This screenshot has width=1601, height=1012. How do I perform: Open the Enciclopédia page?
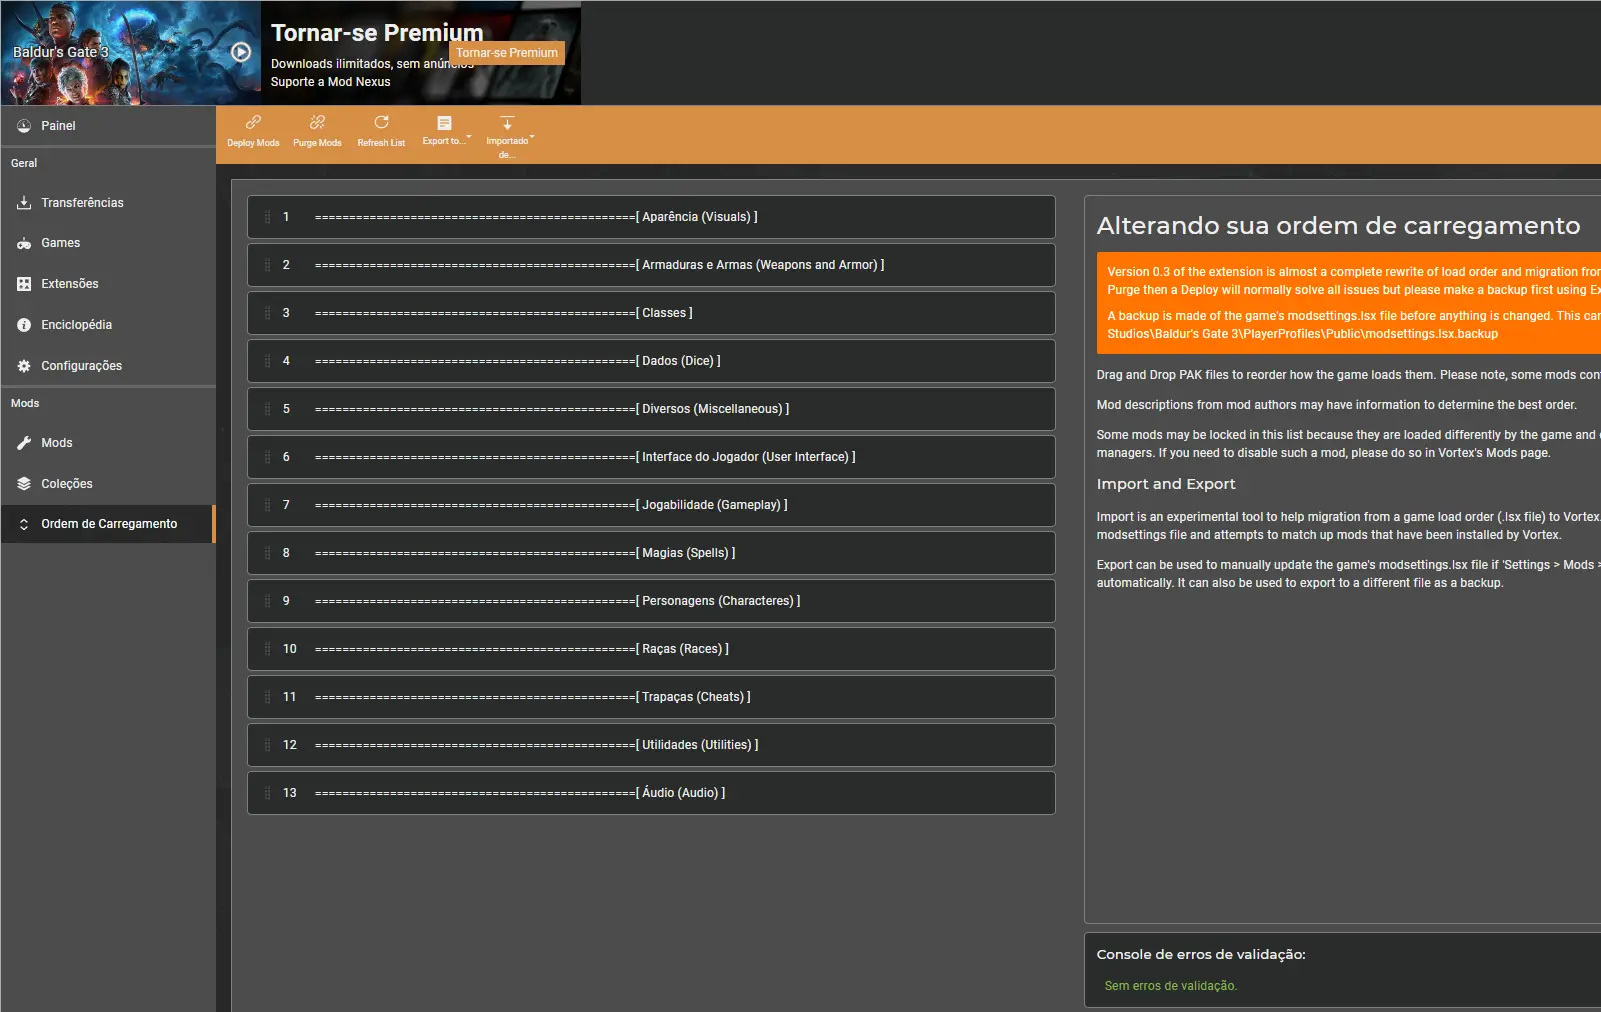(x=108, y=325)
